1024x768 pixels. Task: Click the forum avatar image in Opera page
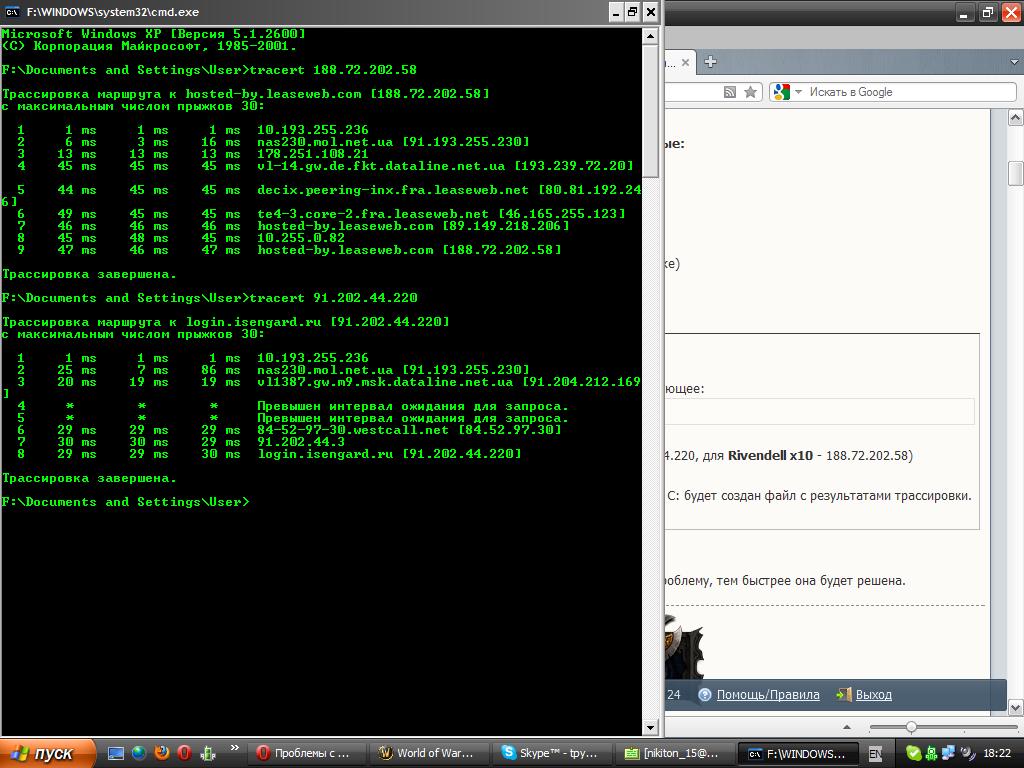(x=684, y=645)
